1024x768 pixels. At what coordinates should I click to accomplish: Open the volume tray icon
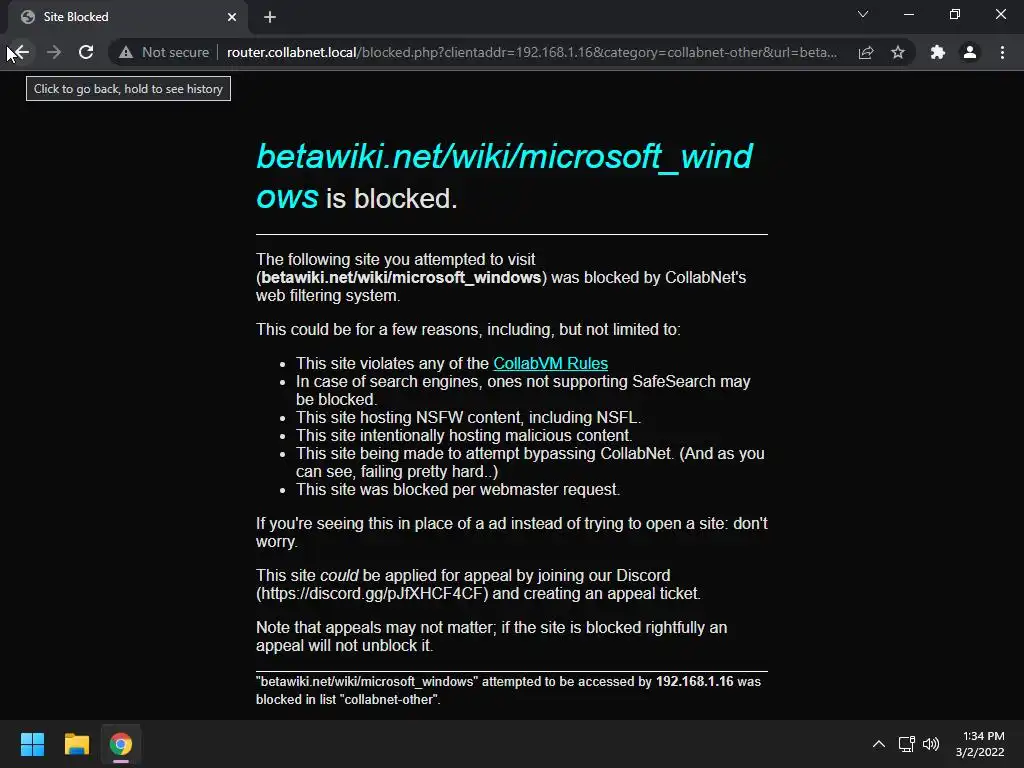click(931, 744)
